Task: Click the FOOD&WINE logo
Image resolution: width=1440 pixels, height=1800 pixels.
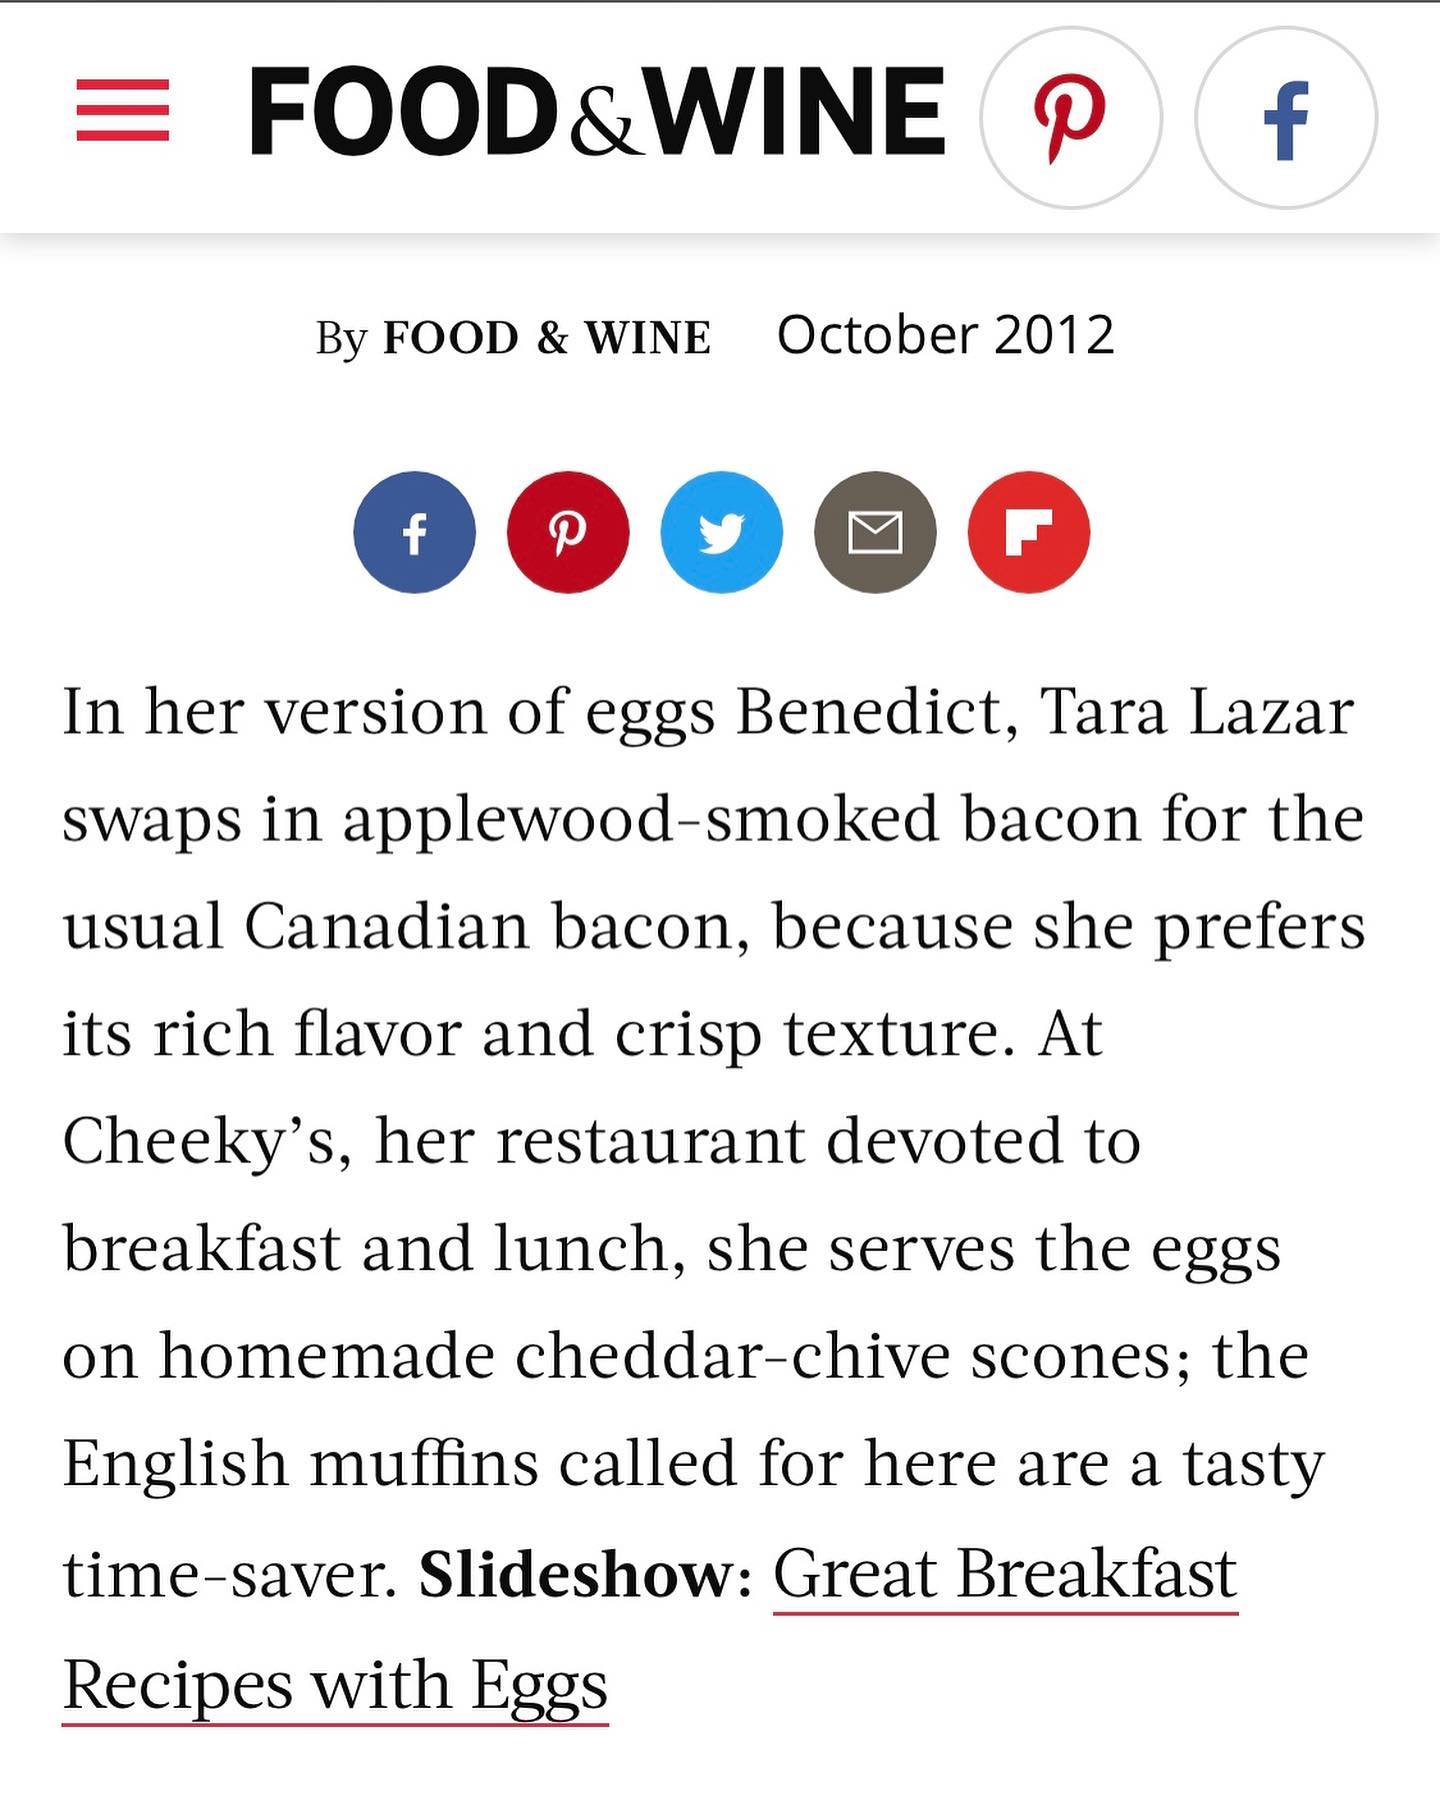Action: point(597,111)
